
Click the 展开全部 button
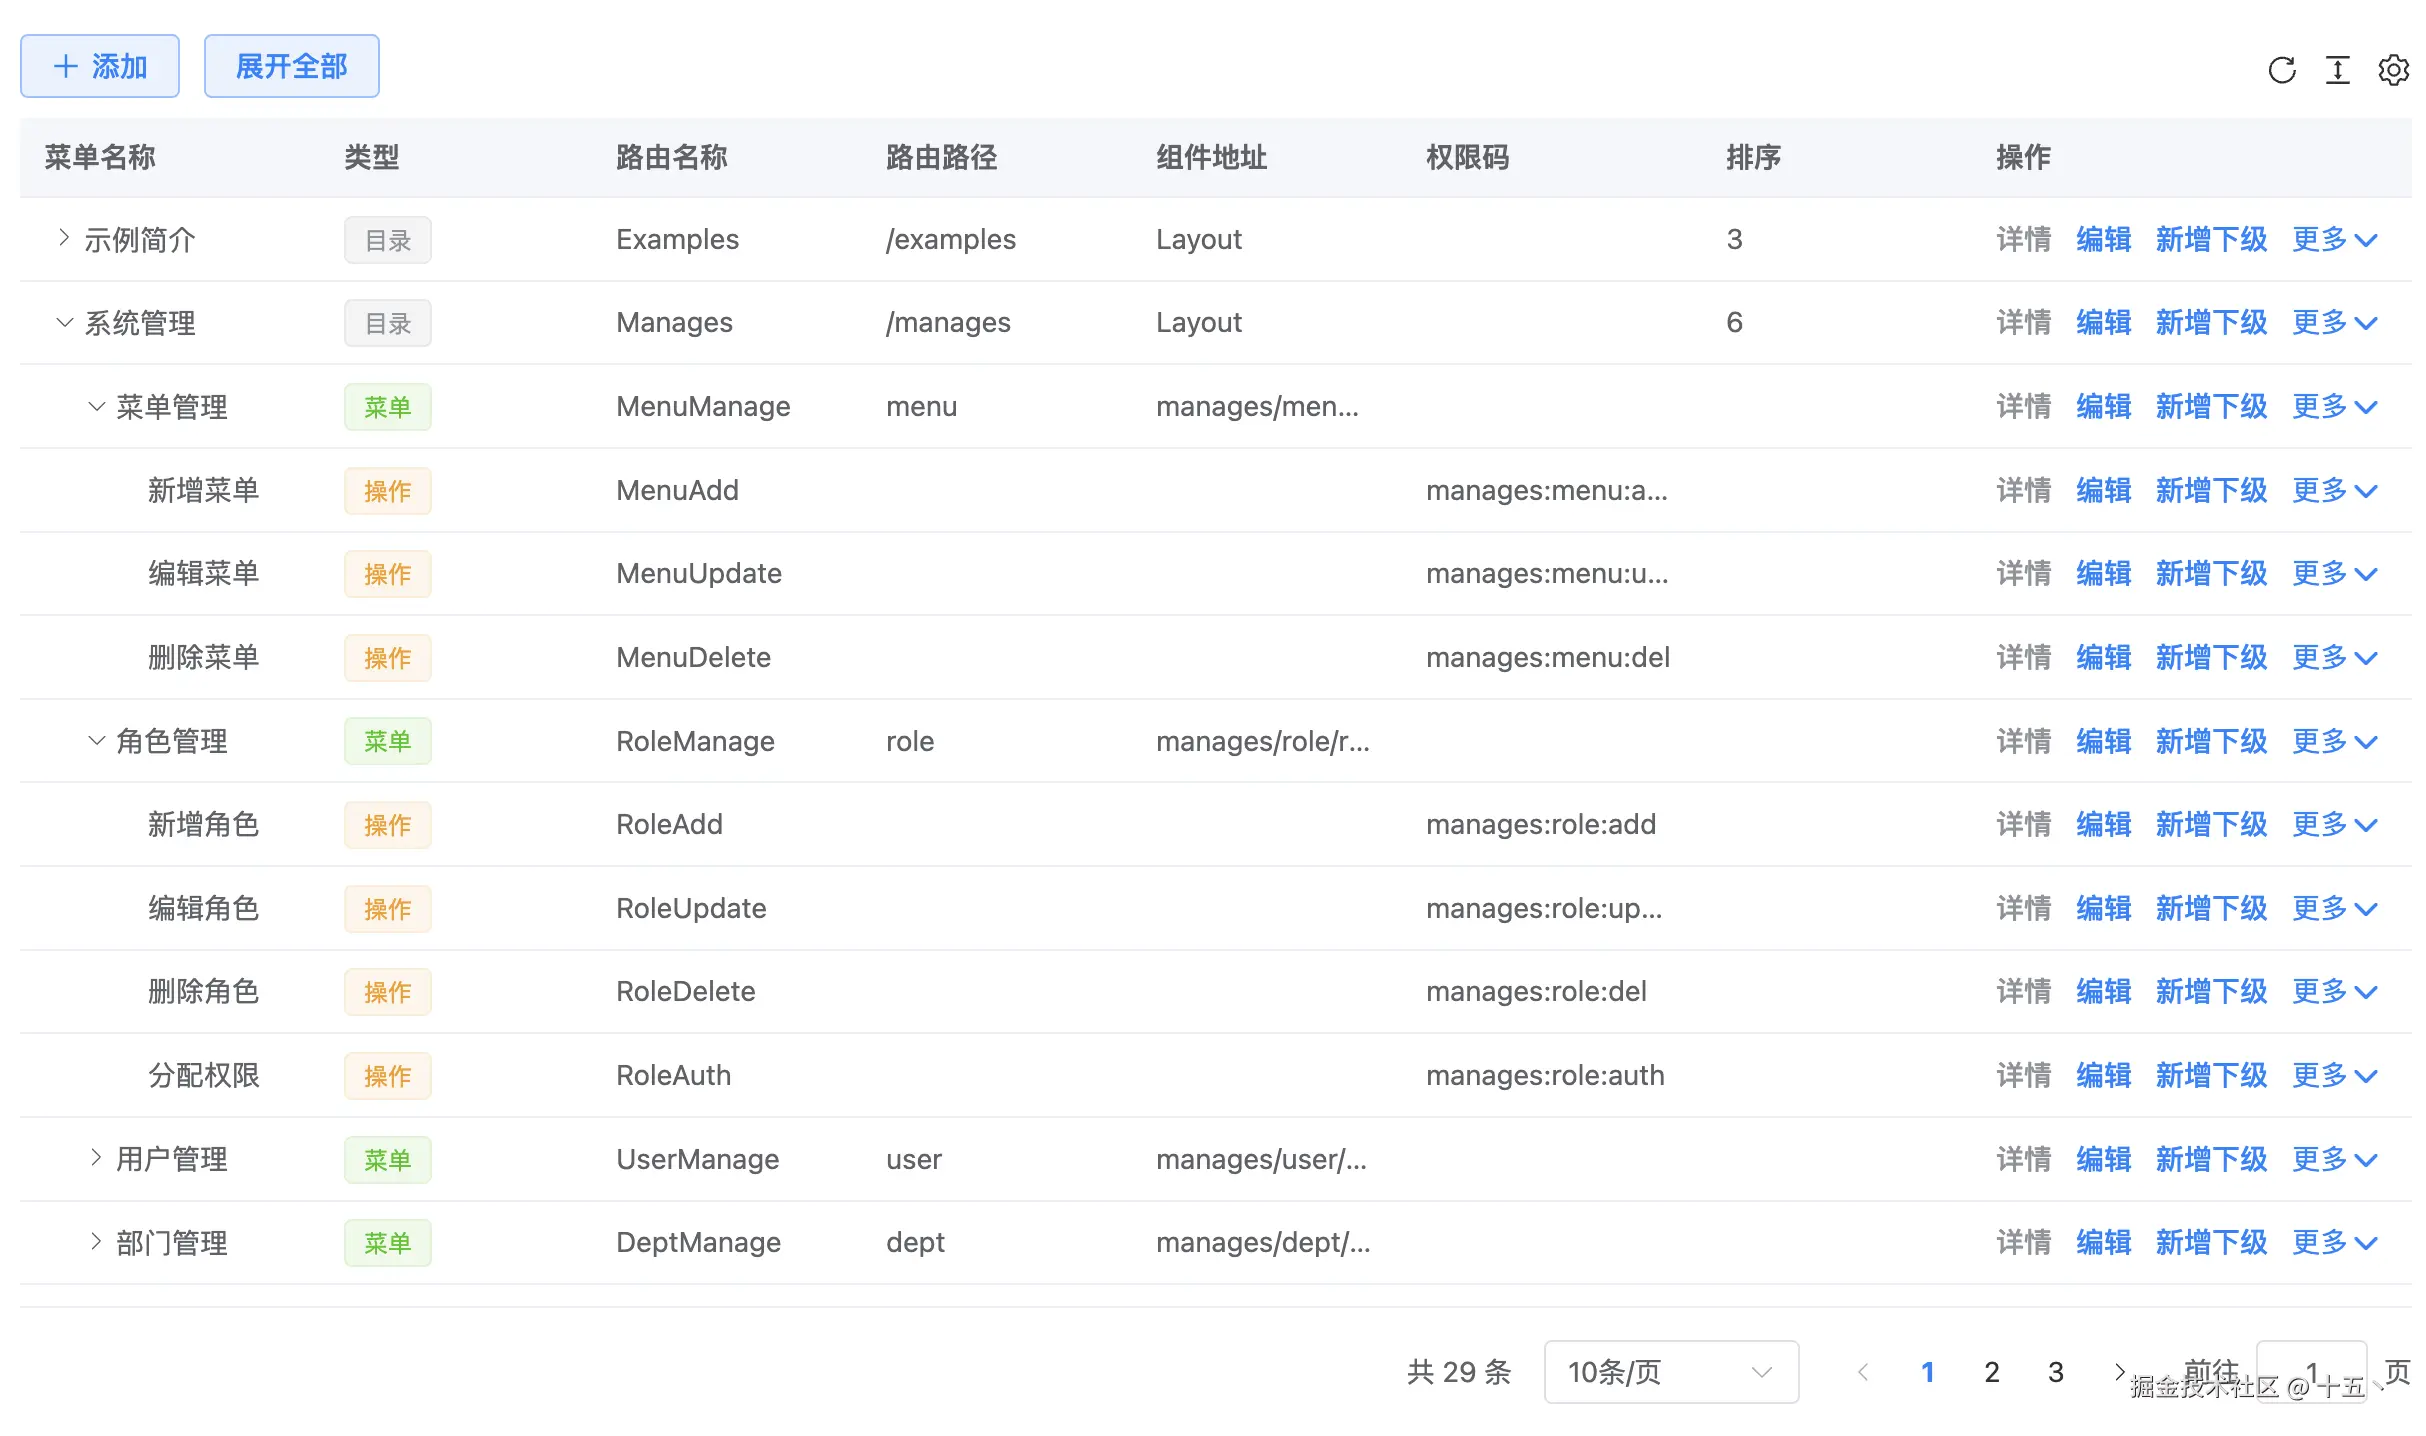[x=291, y=66]
